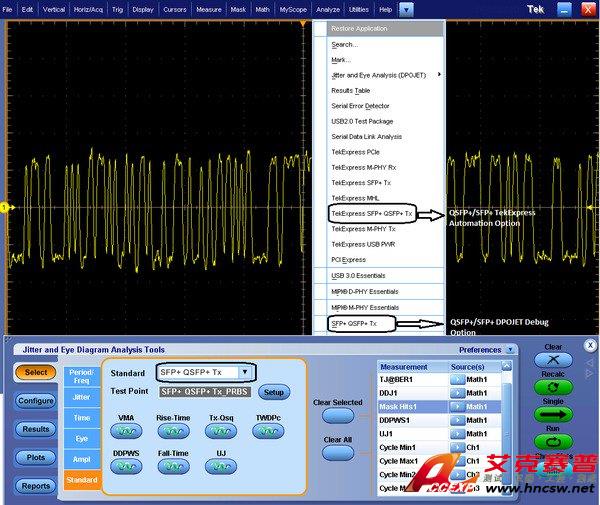The image size is (600, 505).
Task: Choose the Fall-Time measurement icon
Action: tap(174, 467)
